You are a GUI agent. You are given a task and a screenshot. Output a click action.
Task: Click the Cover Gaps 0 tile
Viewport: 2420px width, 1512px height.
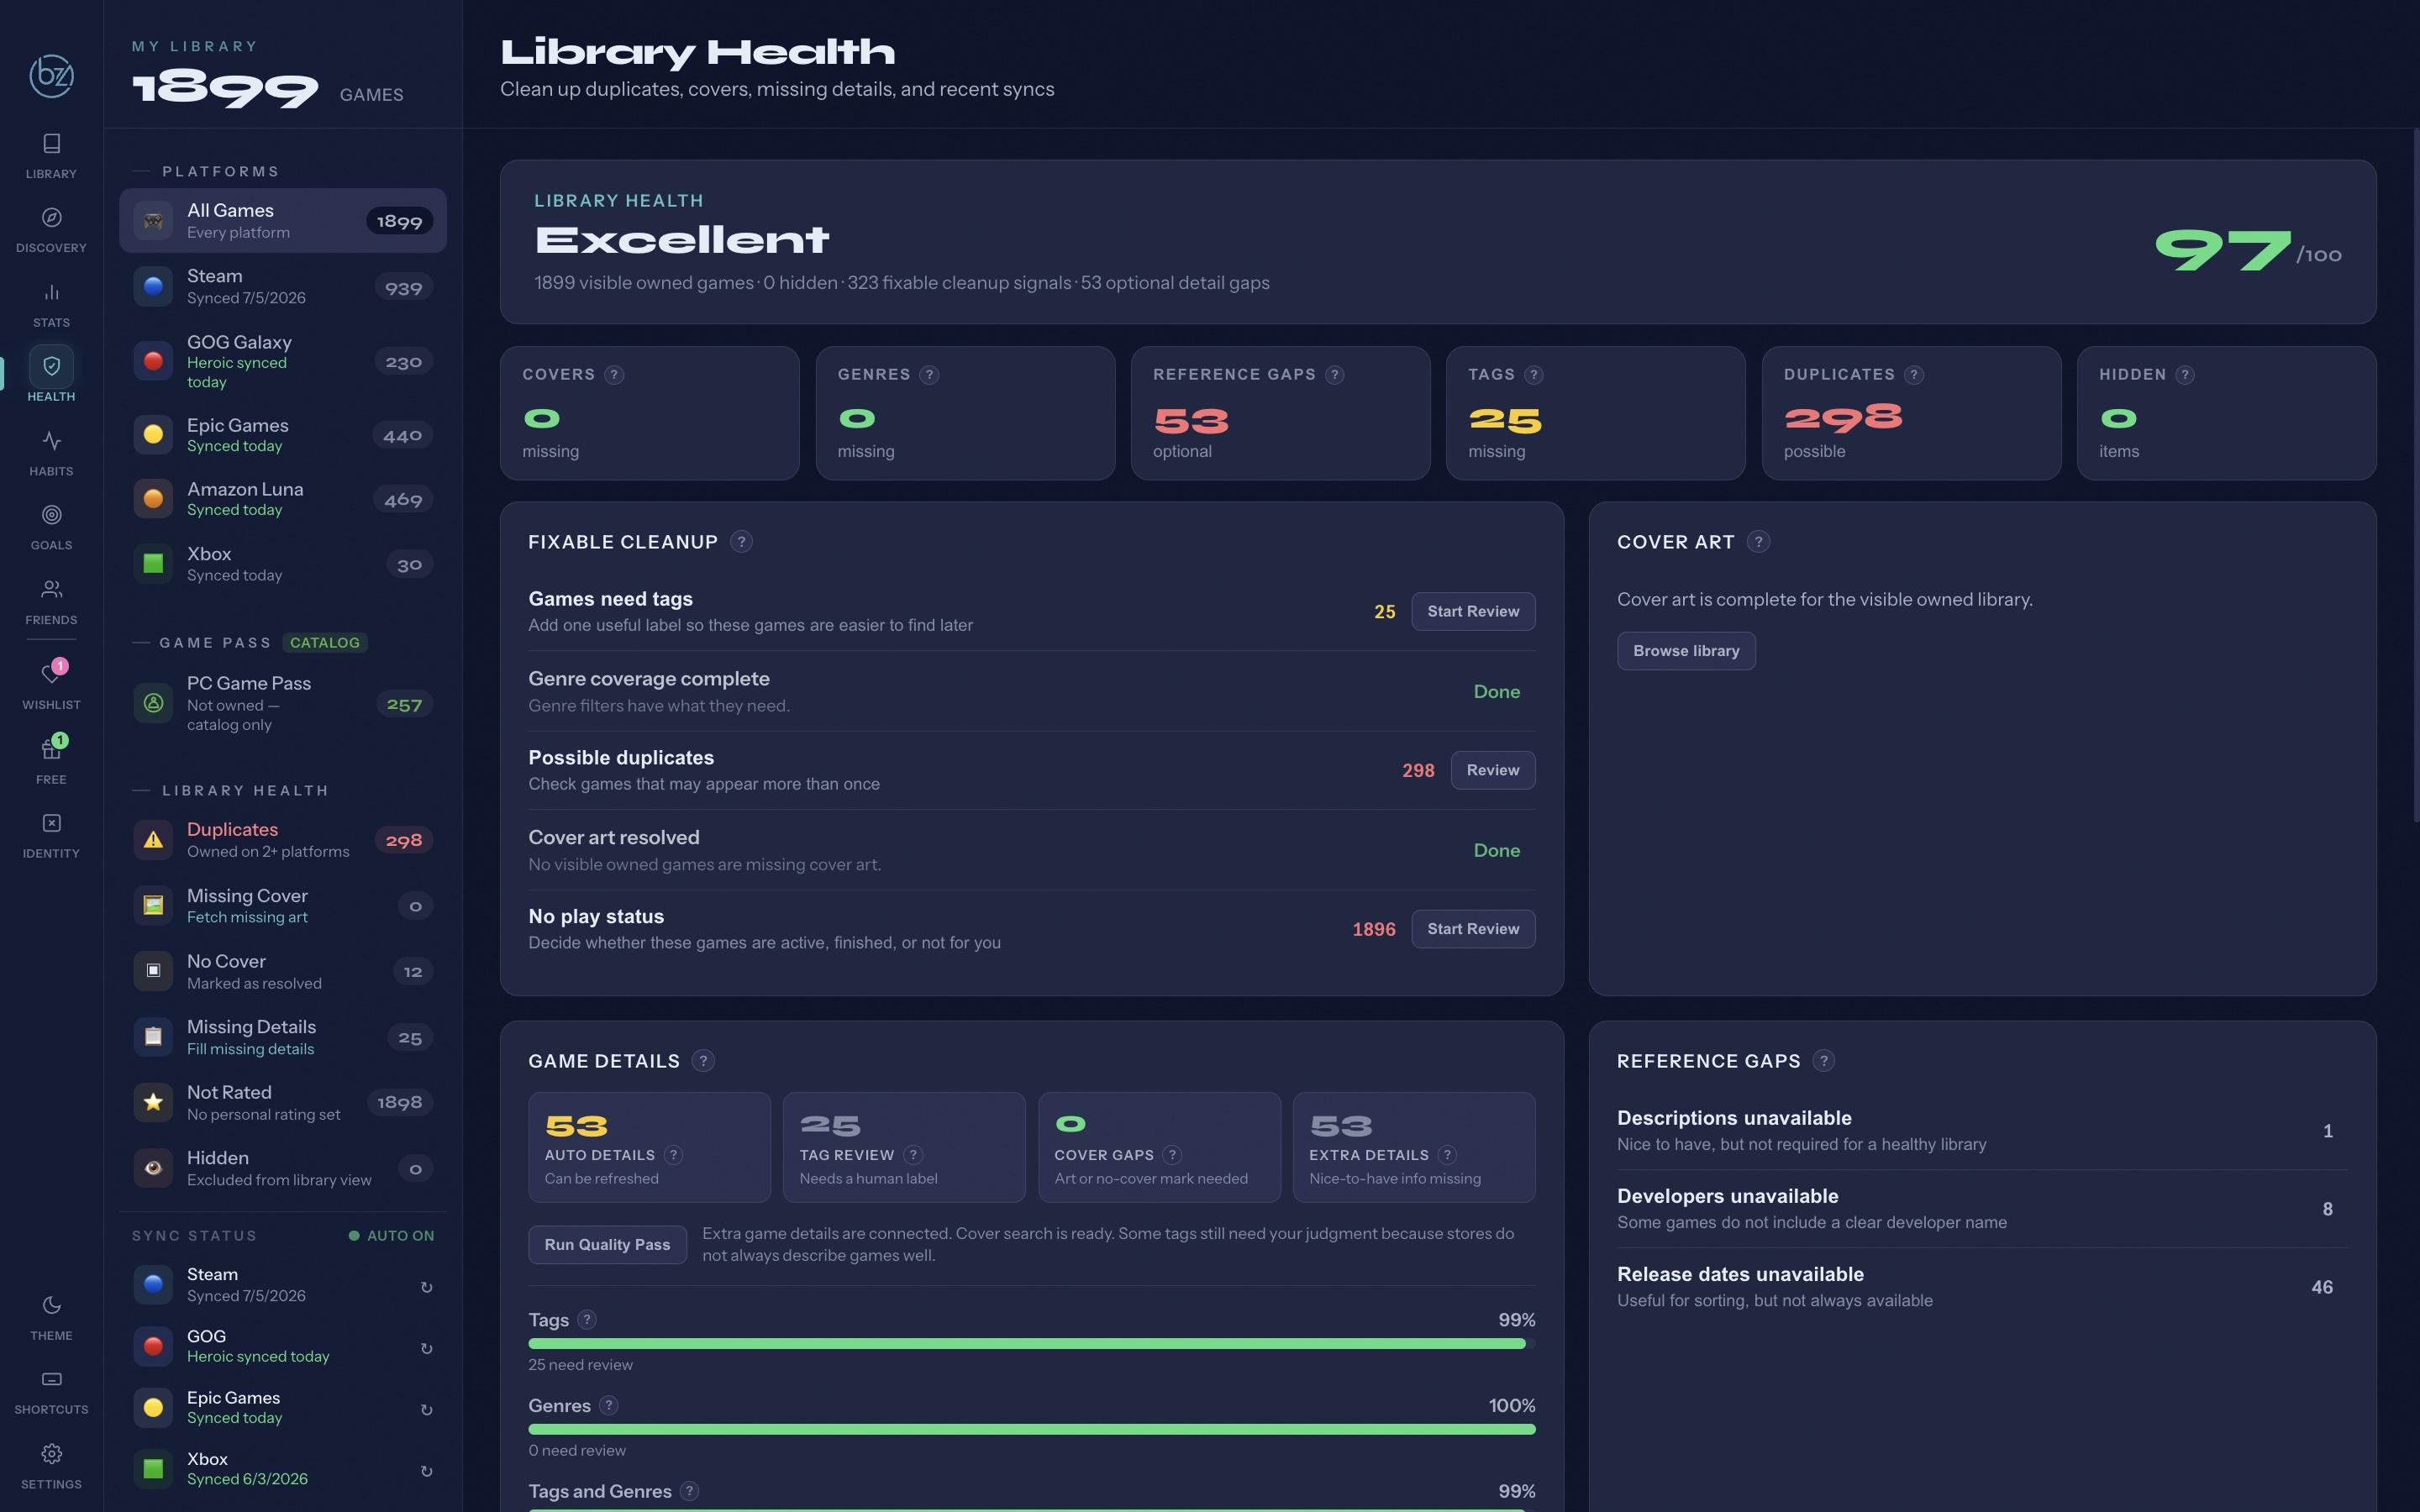(1159, 1147)
